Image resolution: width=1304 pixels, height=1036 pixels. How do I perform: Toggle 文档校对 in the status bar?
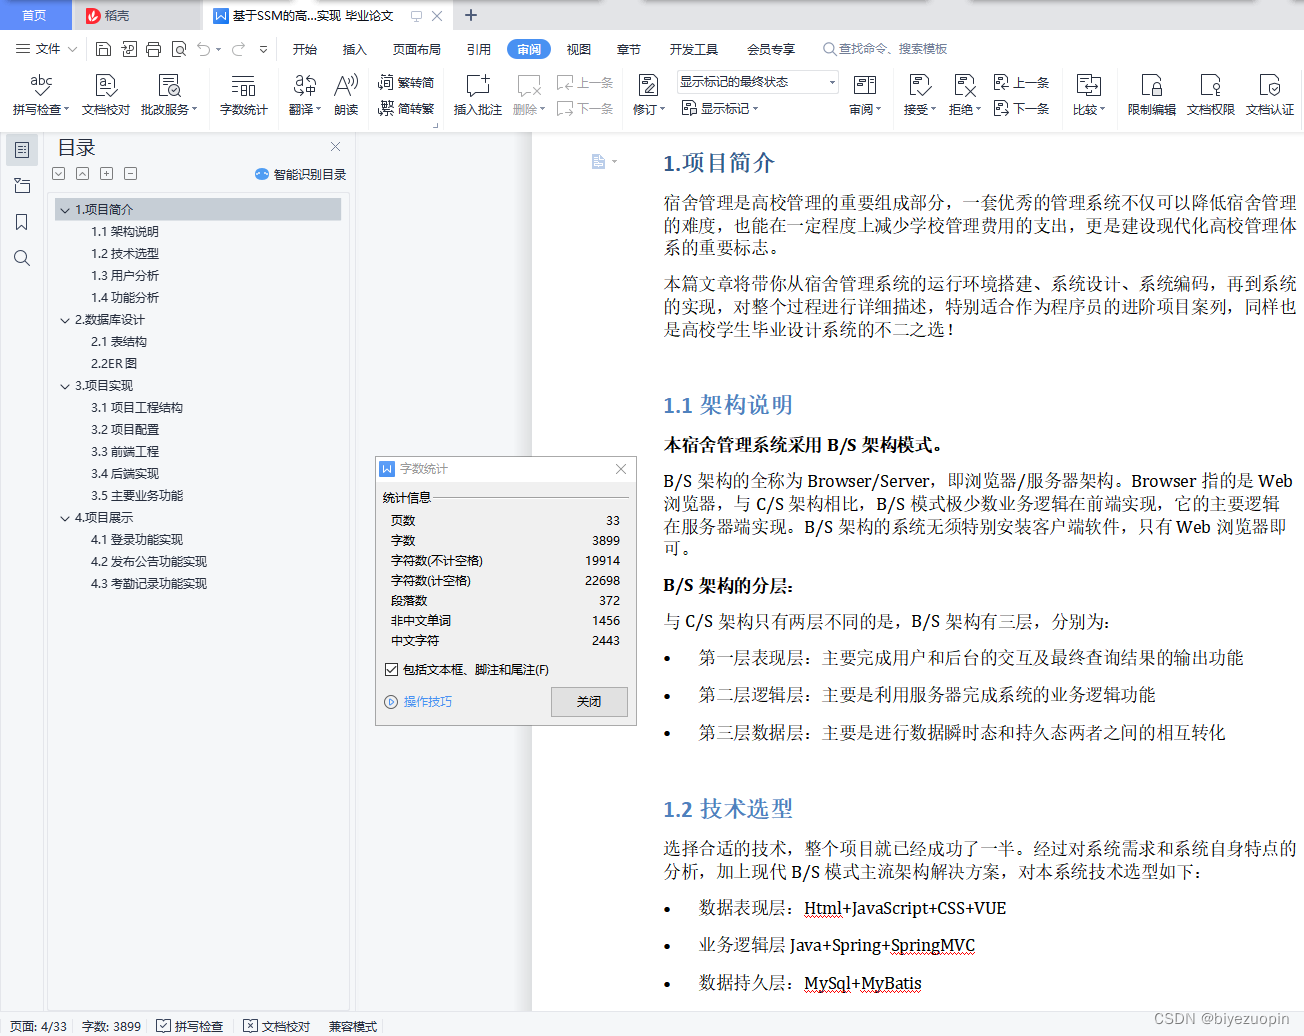tap(277, 1026)
